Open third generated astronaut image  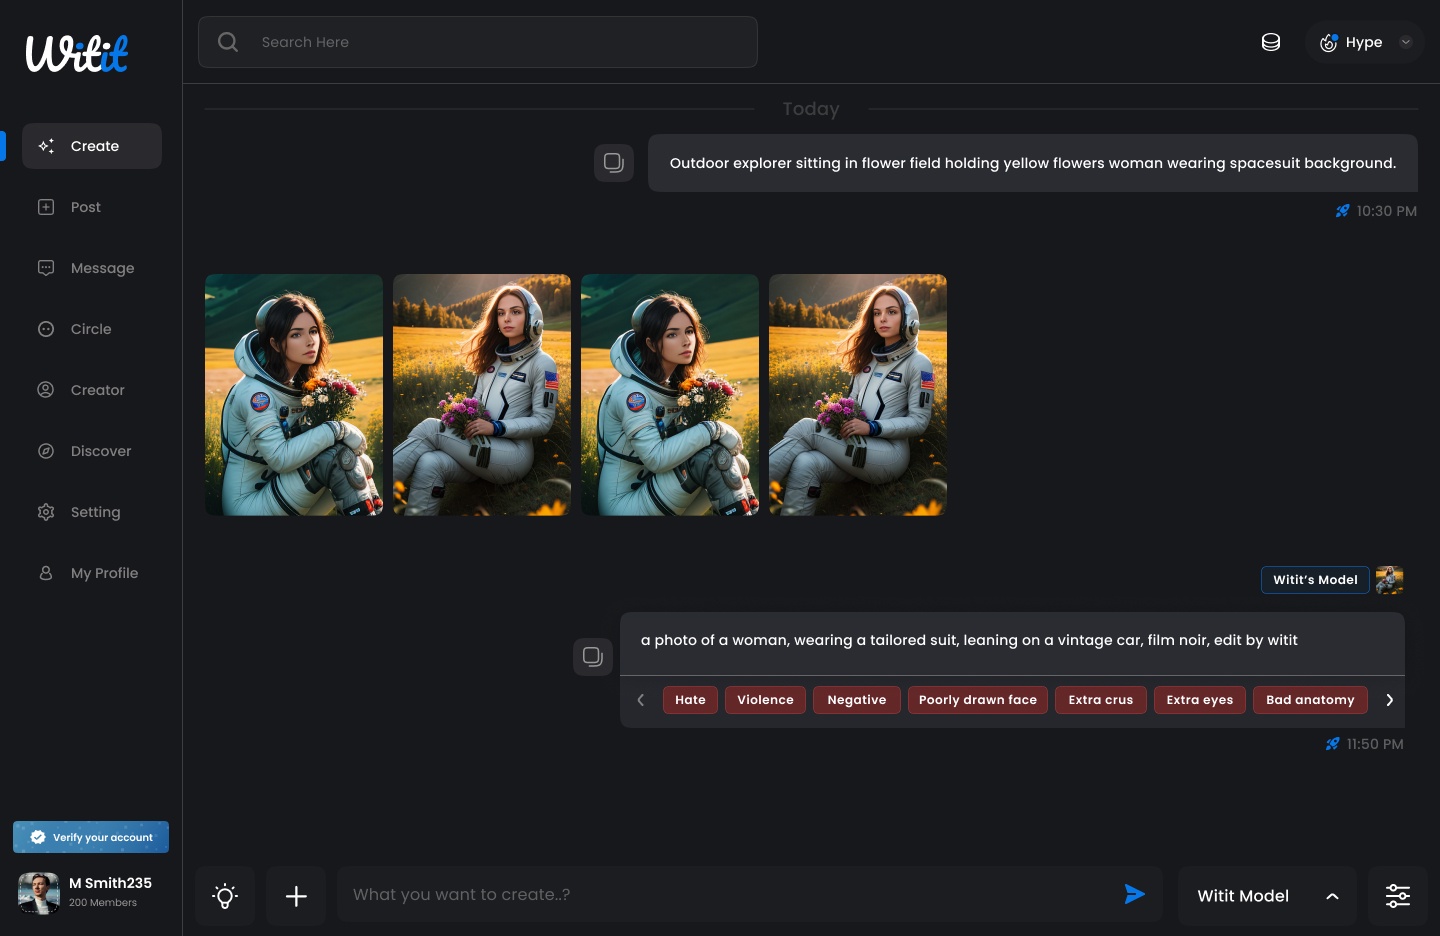pos(670,395)
